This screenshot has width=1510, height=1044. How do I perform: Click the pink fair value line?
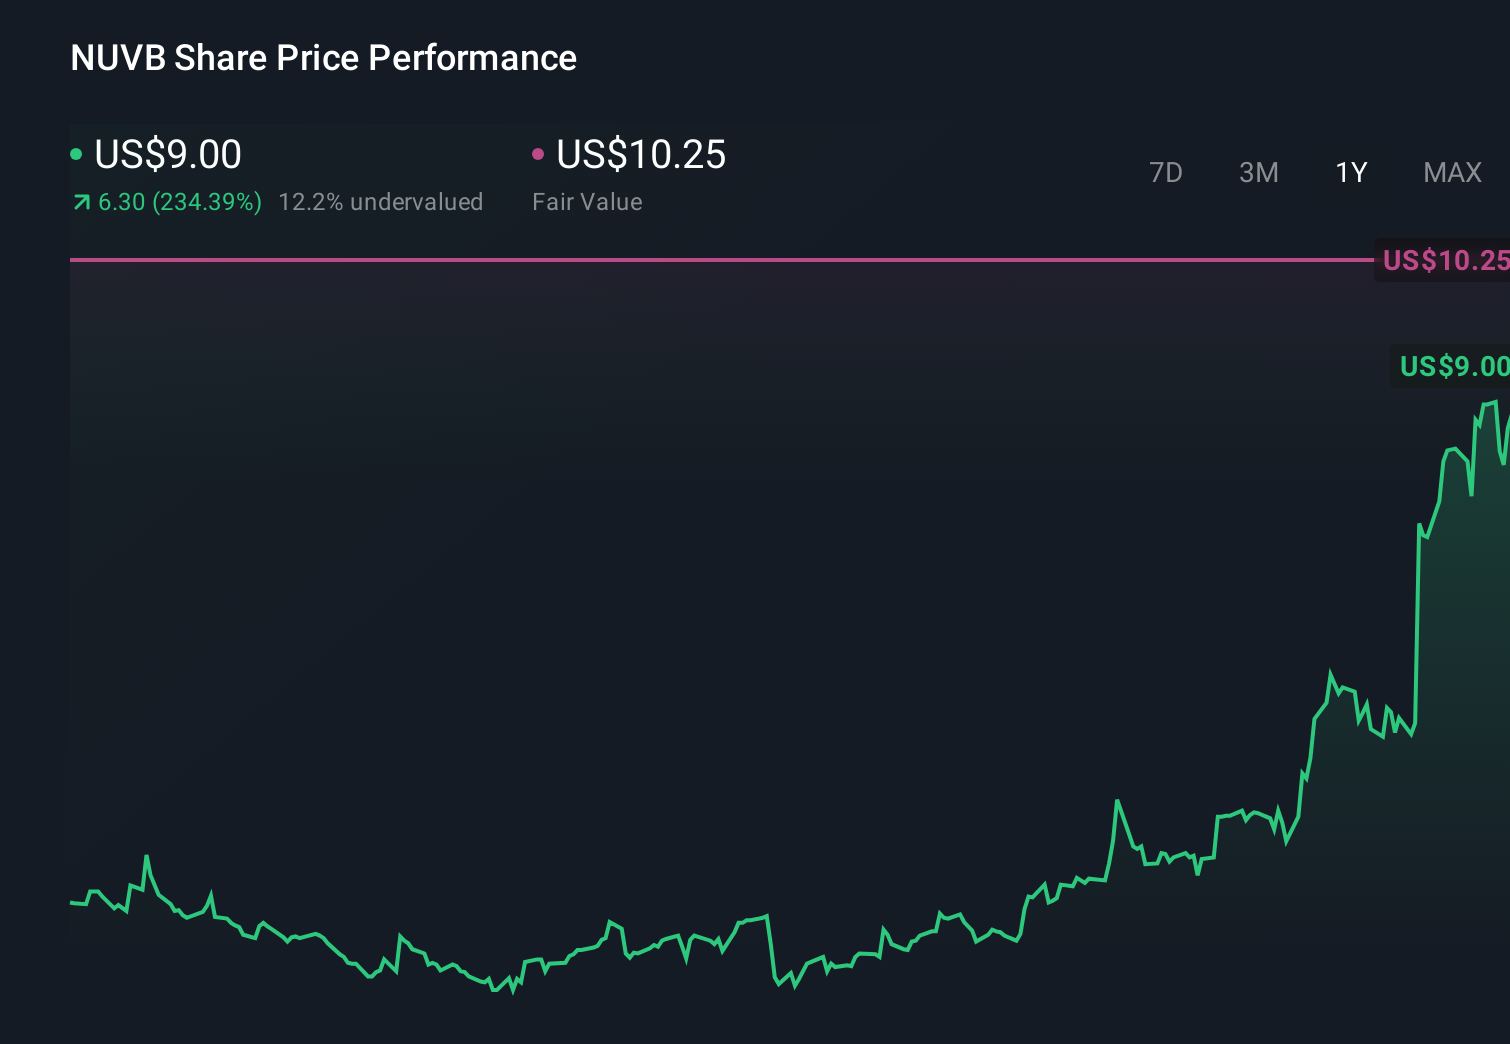click(x=700, y=260)
